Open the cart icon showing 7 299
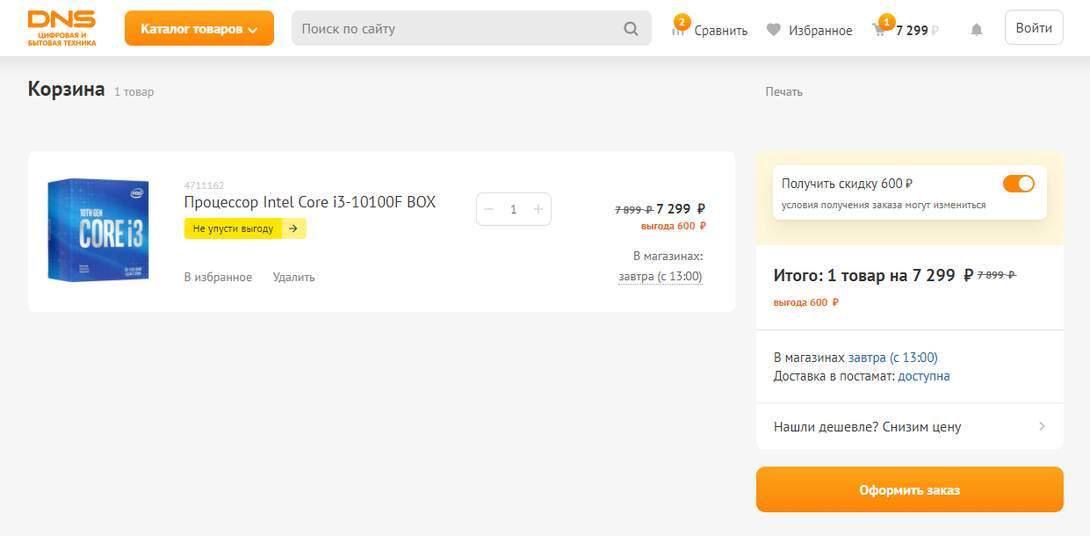The image size is (1090, 536). 880,30
